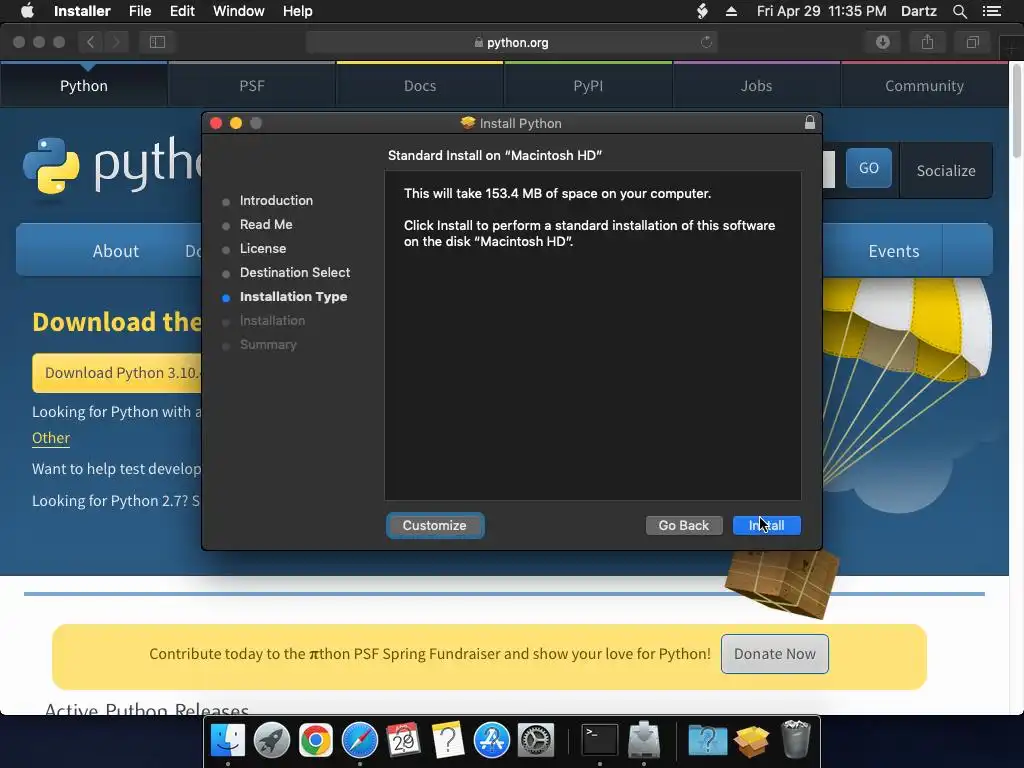Switch to the Docs site tab
This screenshot has width=1024, height=768.
pos(420,86)
